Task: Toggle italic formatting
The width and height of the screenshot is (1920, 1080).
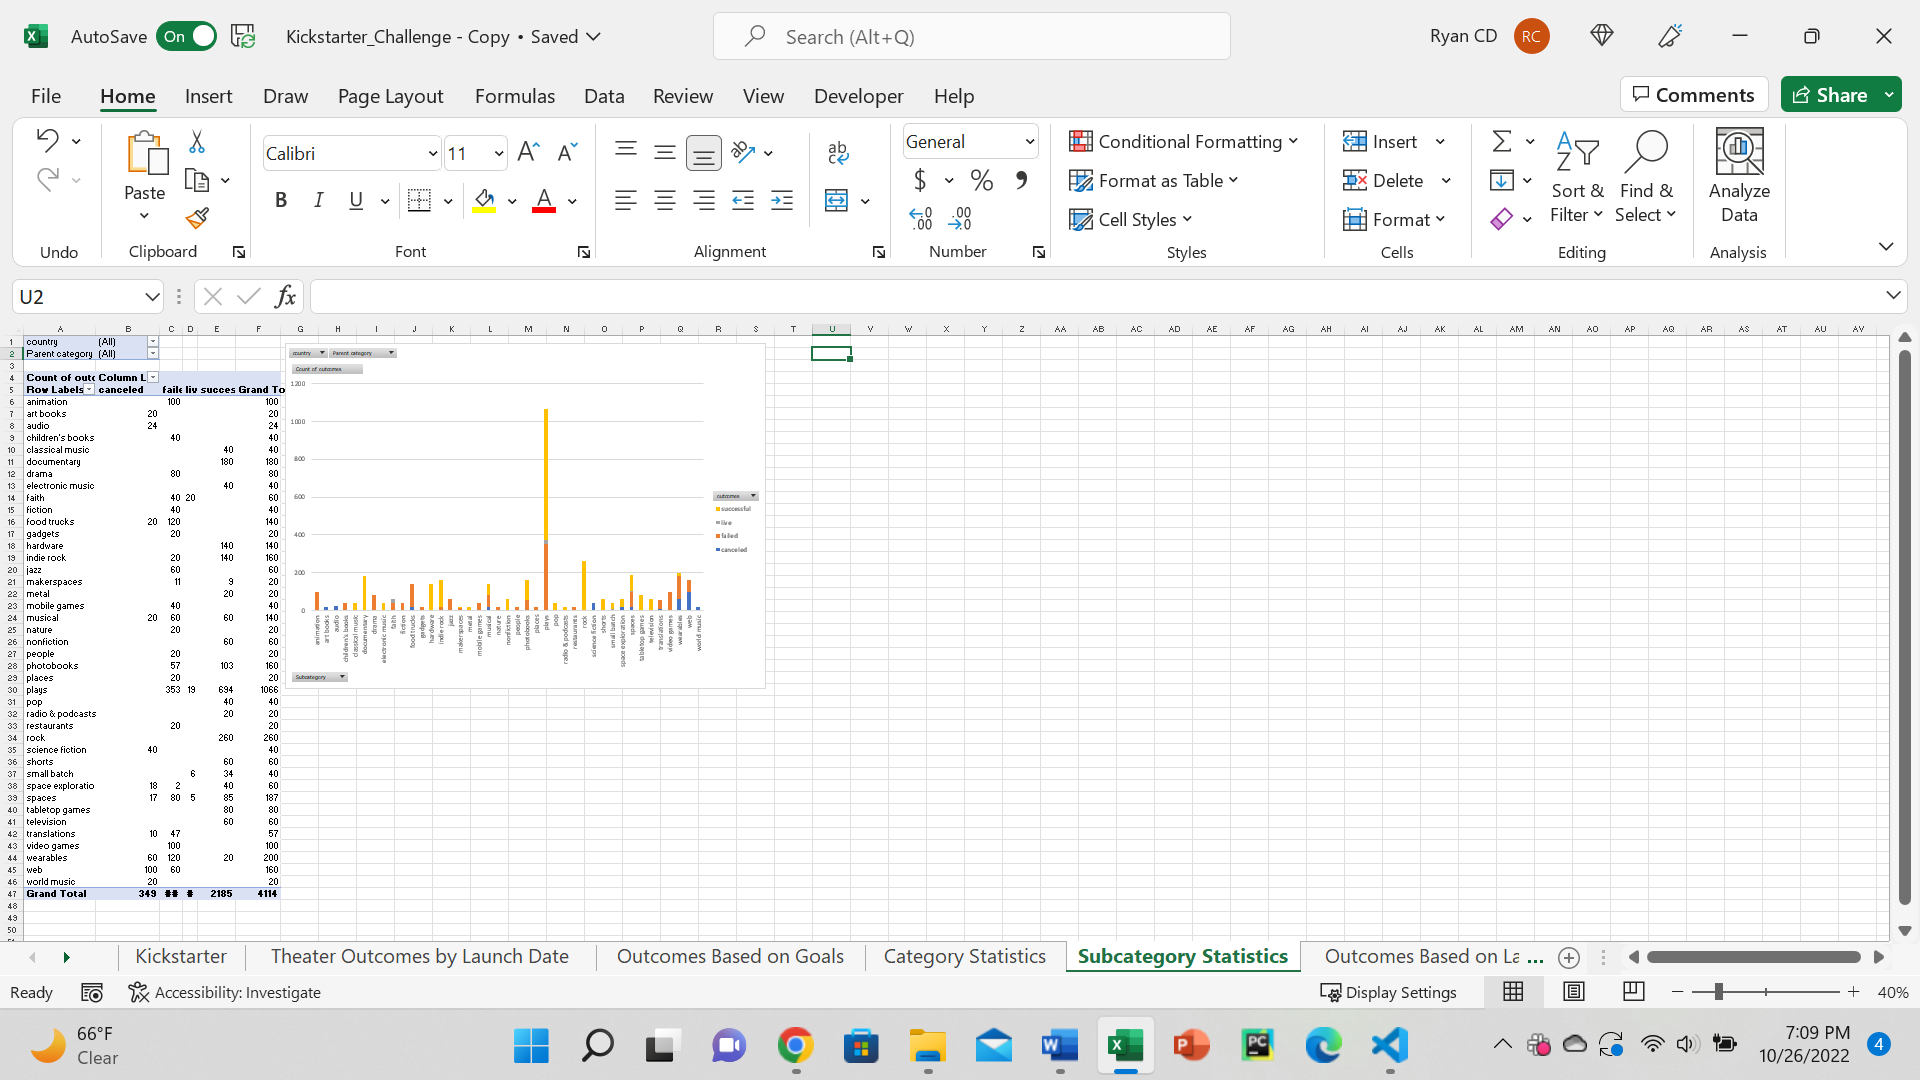Action: (318, 200)
